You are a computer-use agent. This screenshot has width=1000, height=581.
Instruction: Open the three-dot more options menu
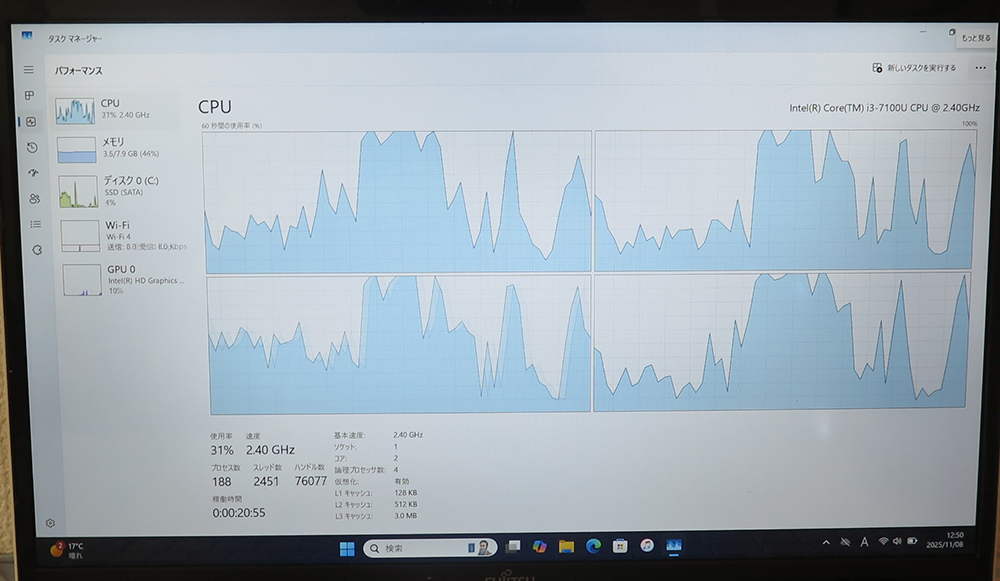coord(980,68)
